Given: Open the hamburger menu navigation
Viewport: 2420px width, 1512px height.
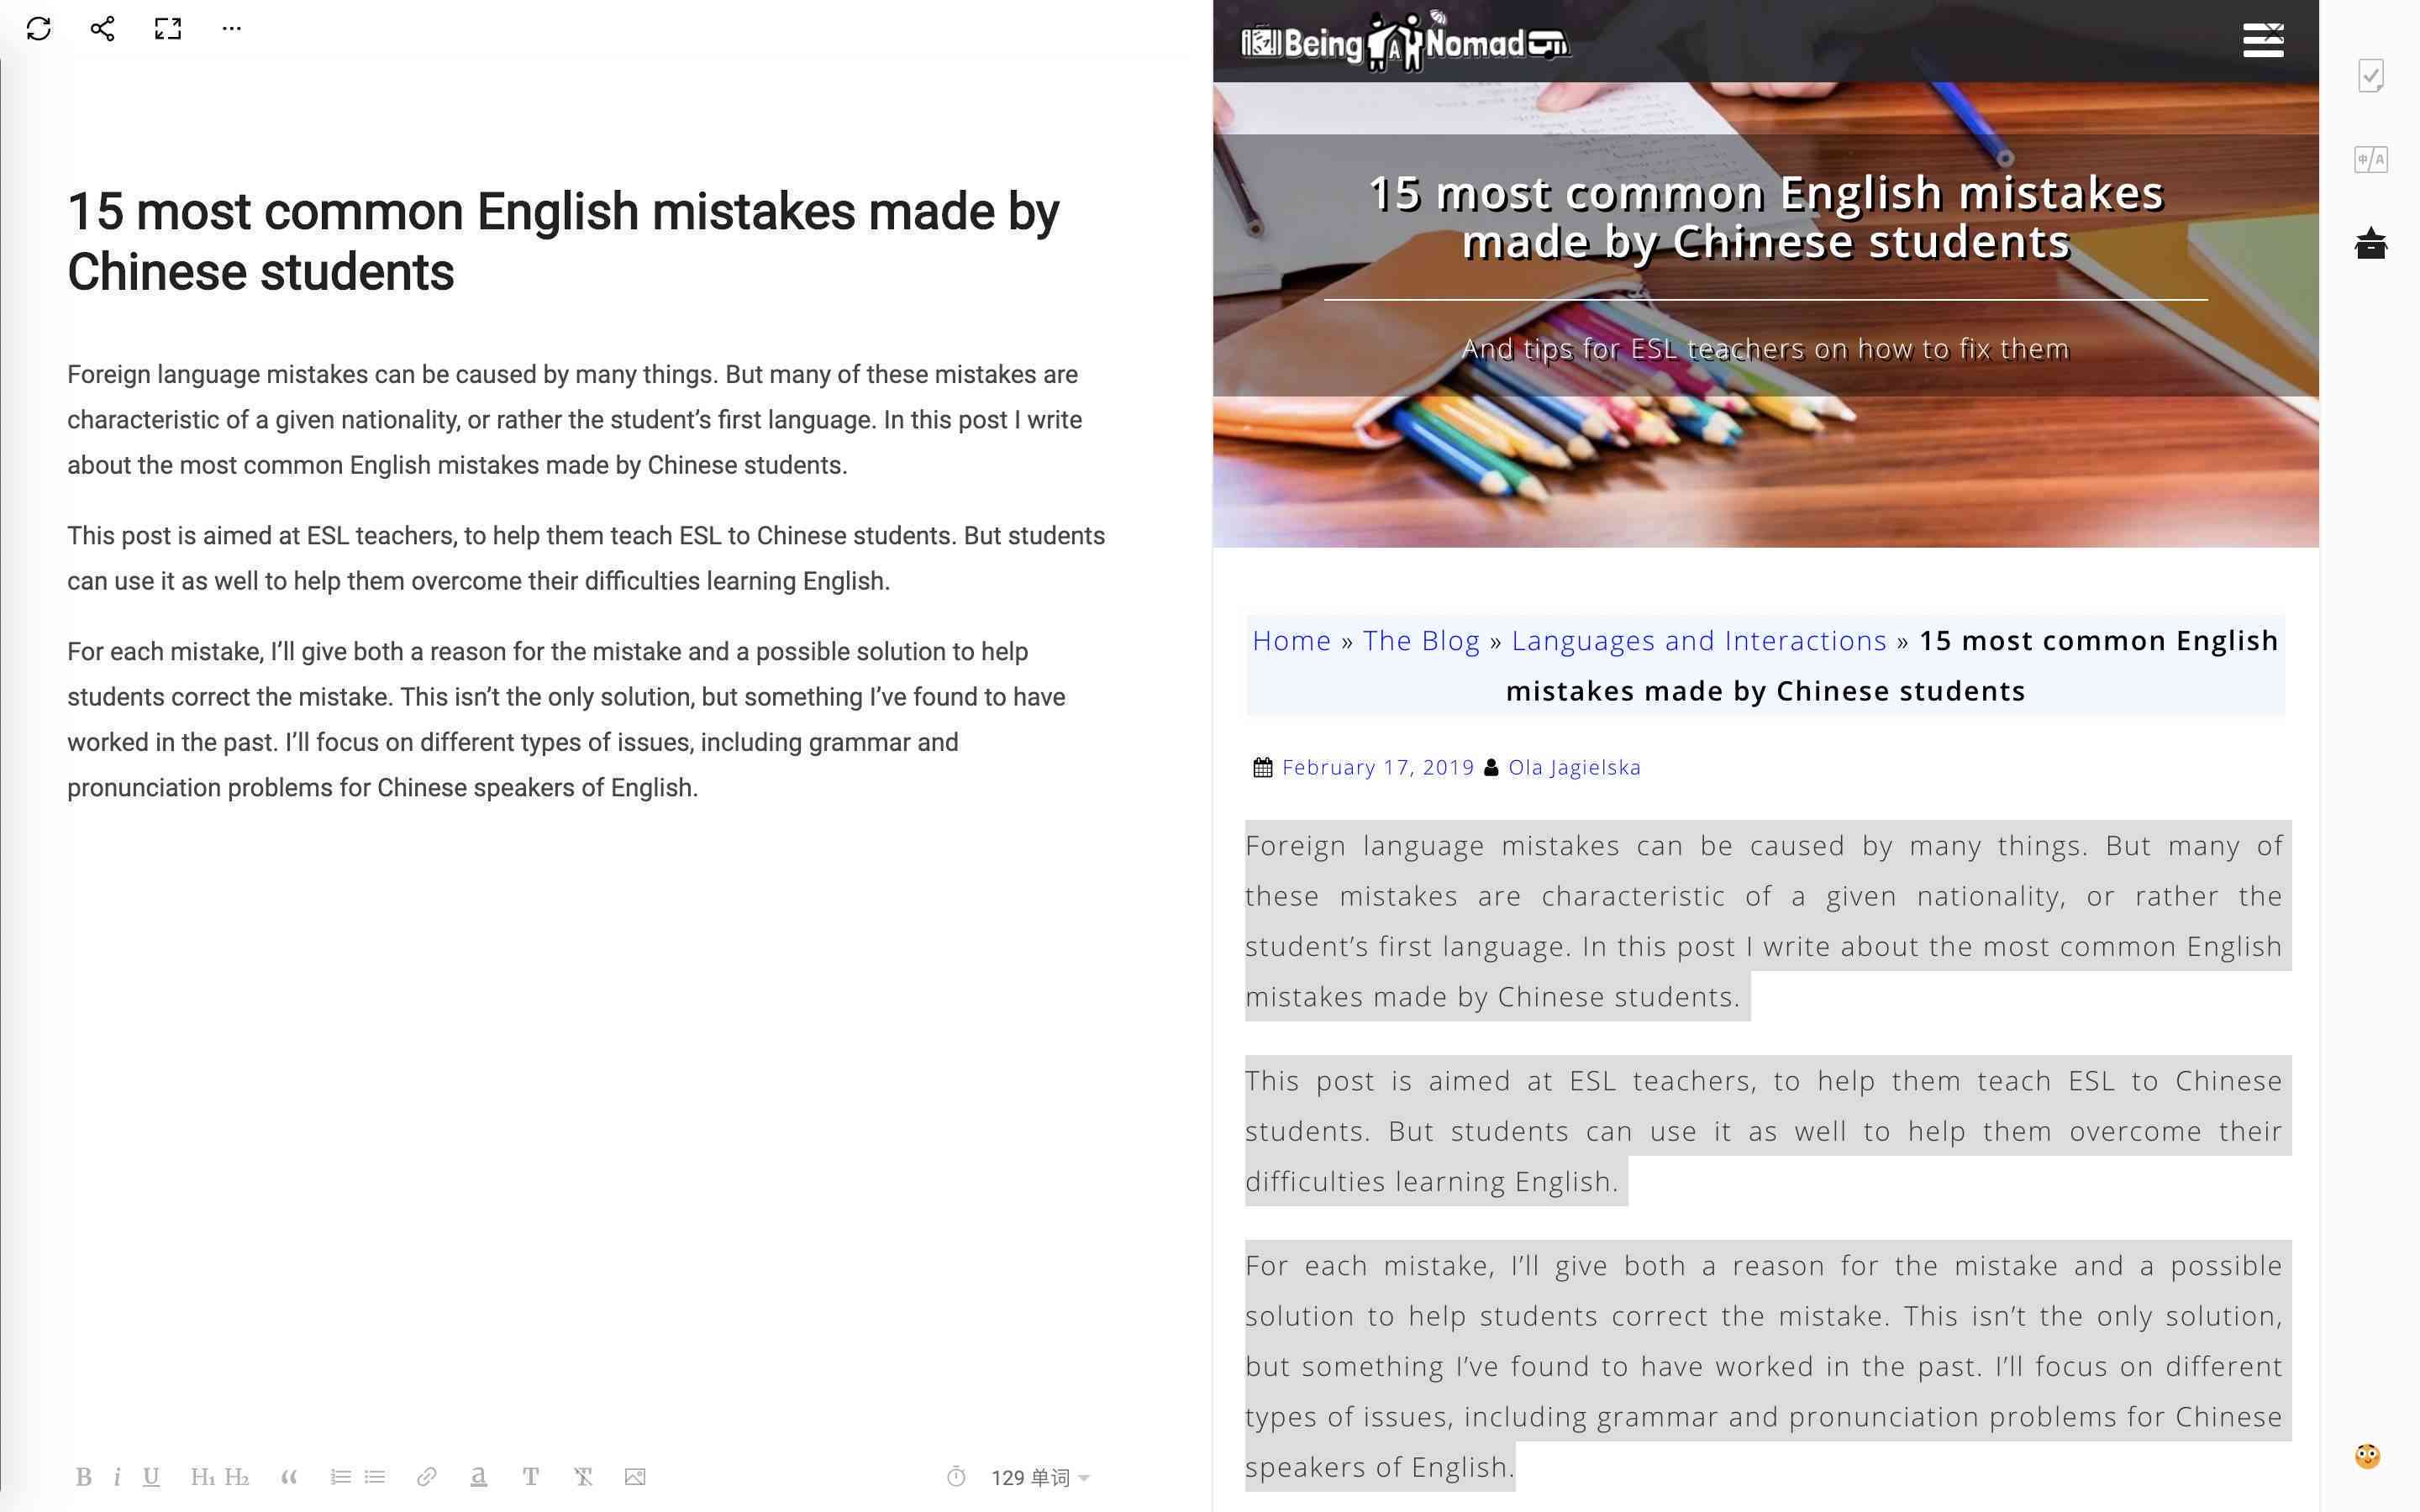Looking at the screenshot, I should point(2263,40).
